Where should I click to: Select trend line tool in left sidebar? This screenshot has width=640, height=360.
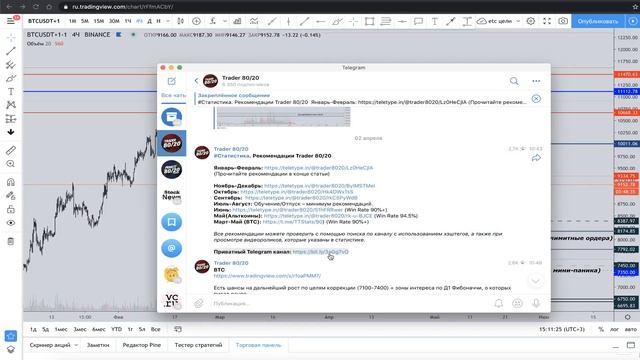point(11,51)
